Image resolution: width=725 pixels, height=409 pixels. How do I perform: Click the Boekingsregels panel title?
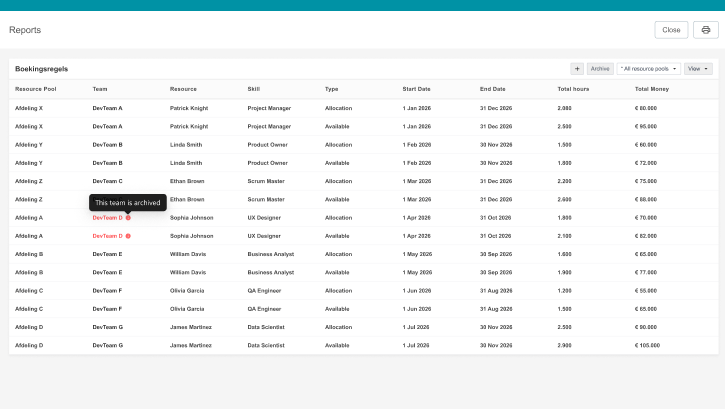41,69
